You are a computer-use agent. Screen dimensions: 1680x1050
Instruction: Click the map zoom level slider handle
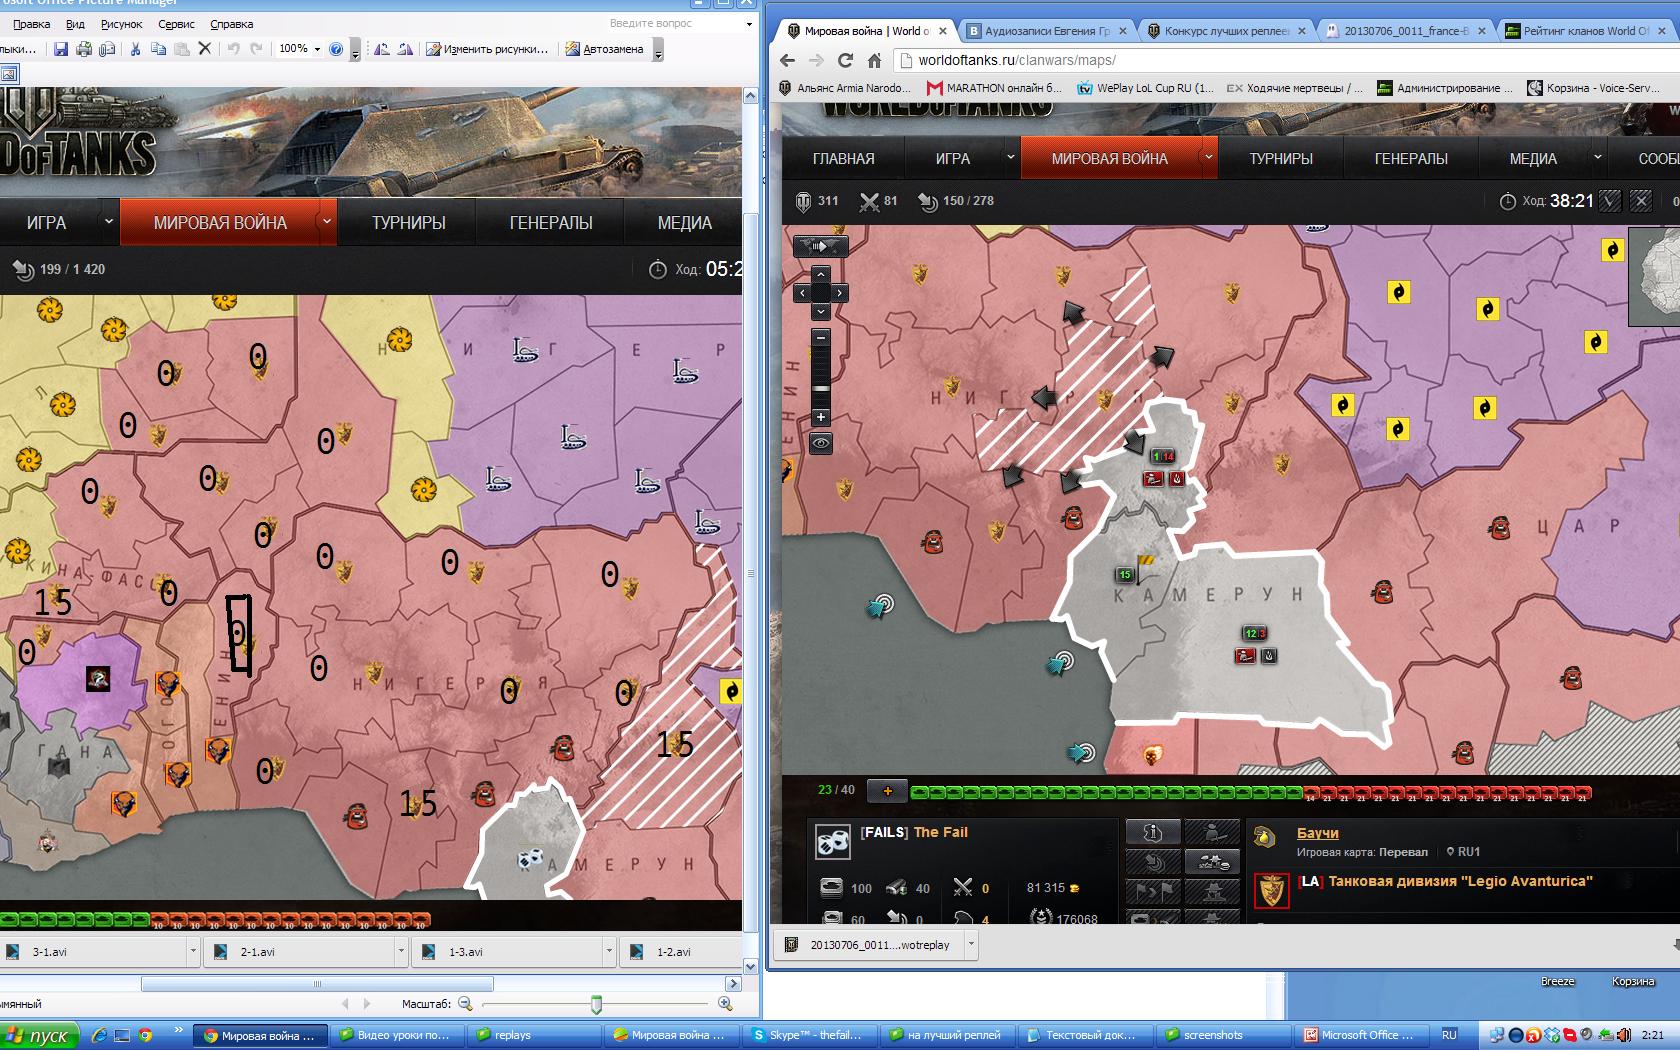[x=820, y=388]
